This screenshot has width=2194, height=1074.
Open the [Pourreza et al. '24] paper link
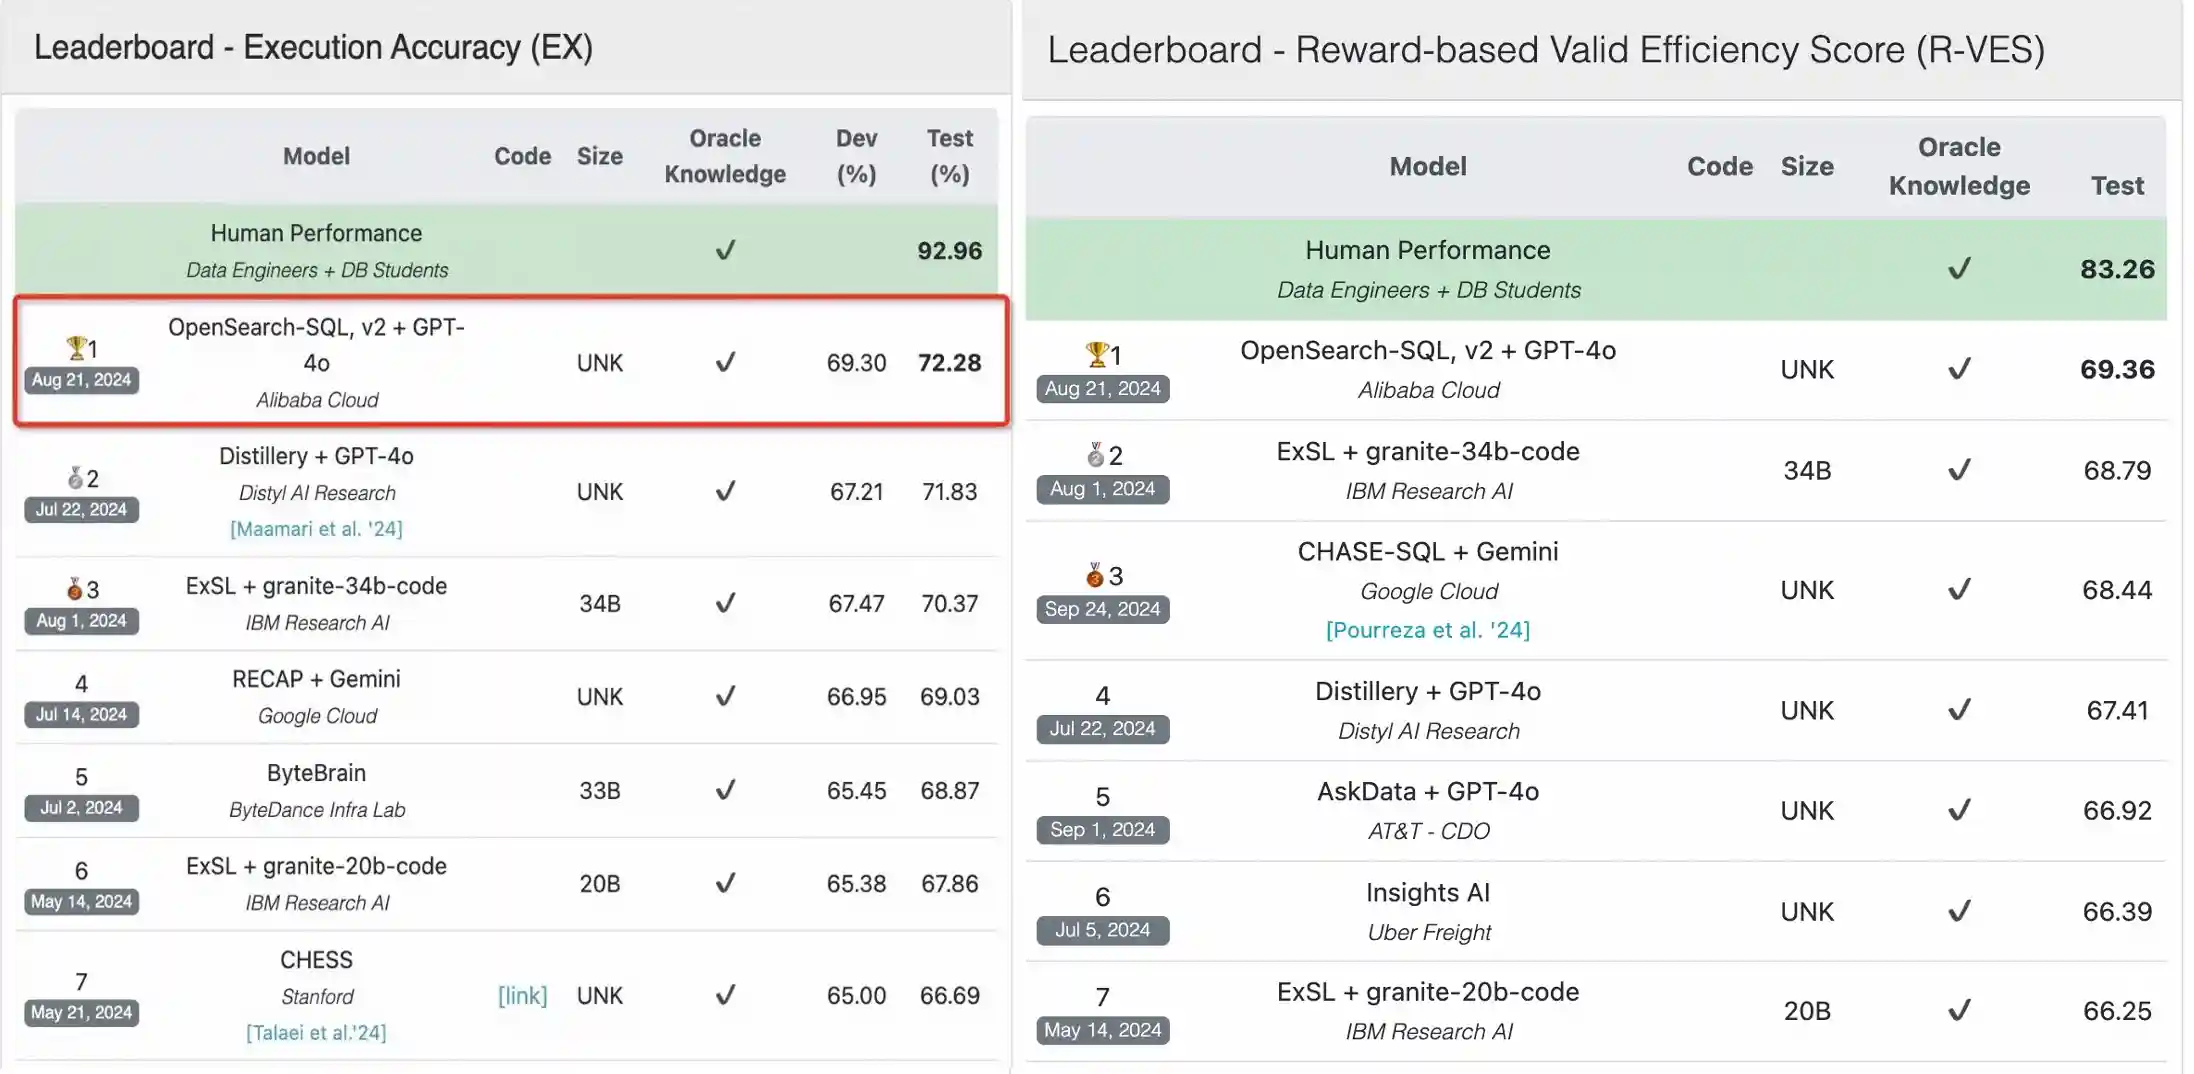1427,630
